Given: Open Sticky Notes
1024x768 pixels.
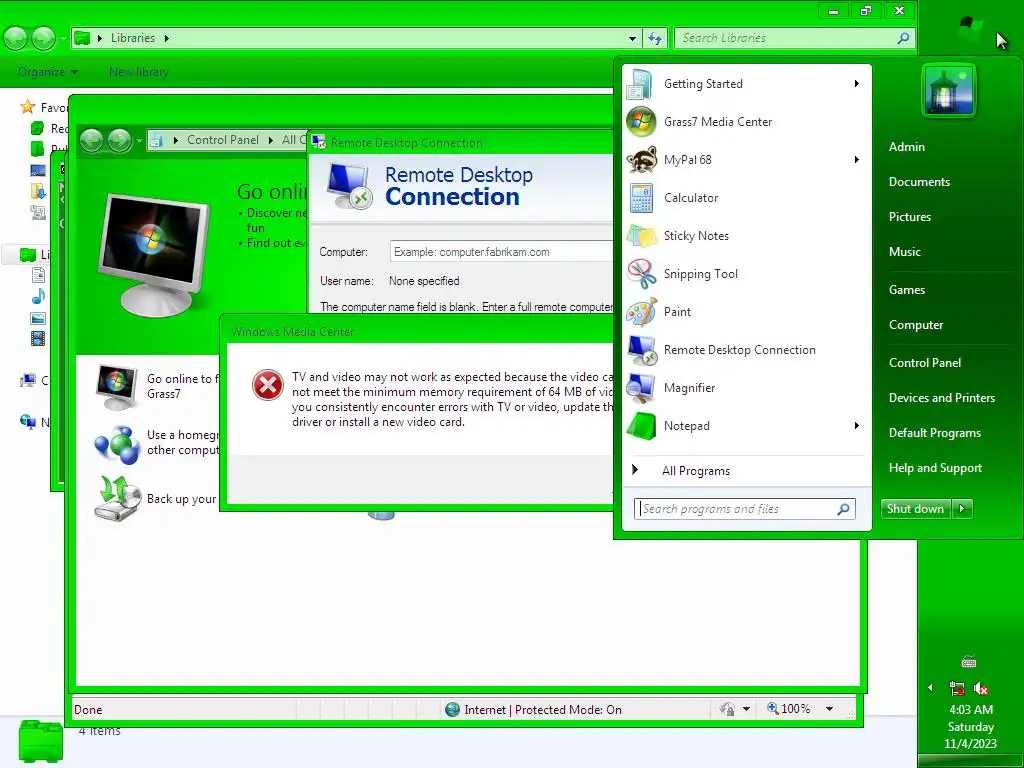Looking at the screenshot, I should (746, 236).
